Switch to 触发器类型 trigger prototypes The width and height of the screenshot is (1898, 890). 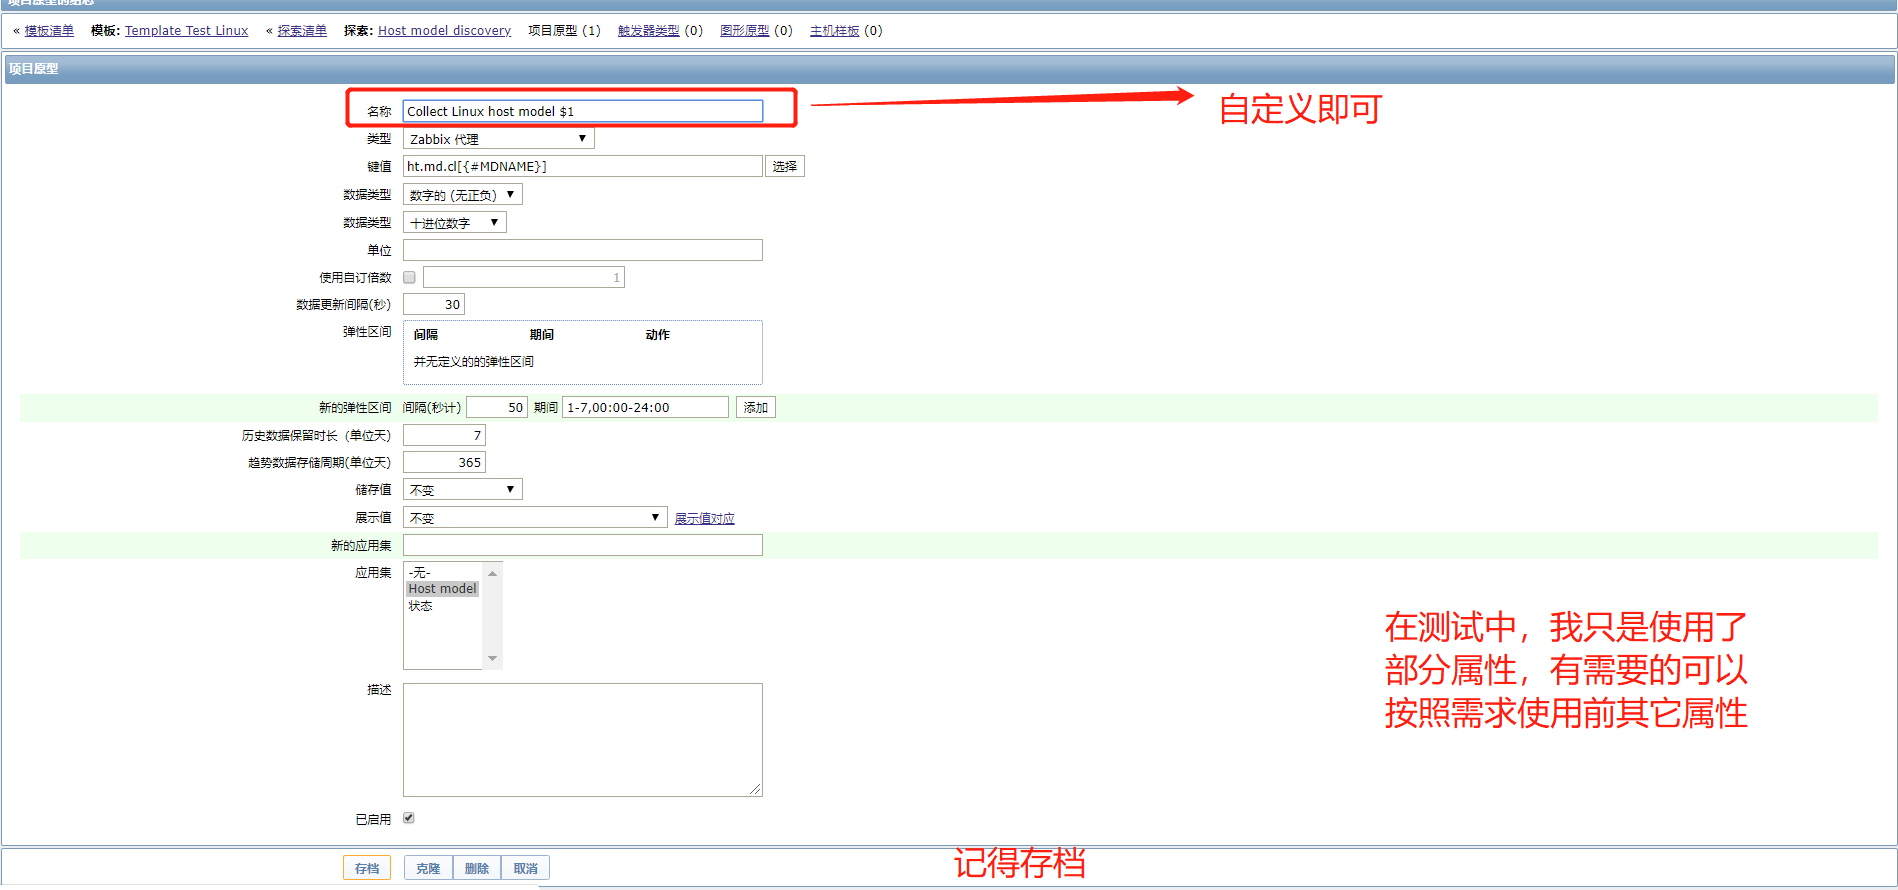[648, 31]
